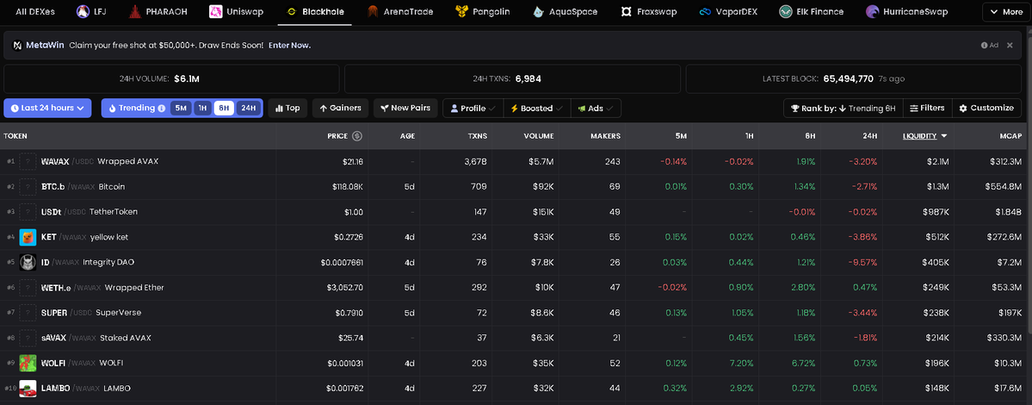Switch to the All DEXes tab

35,12
